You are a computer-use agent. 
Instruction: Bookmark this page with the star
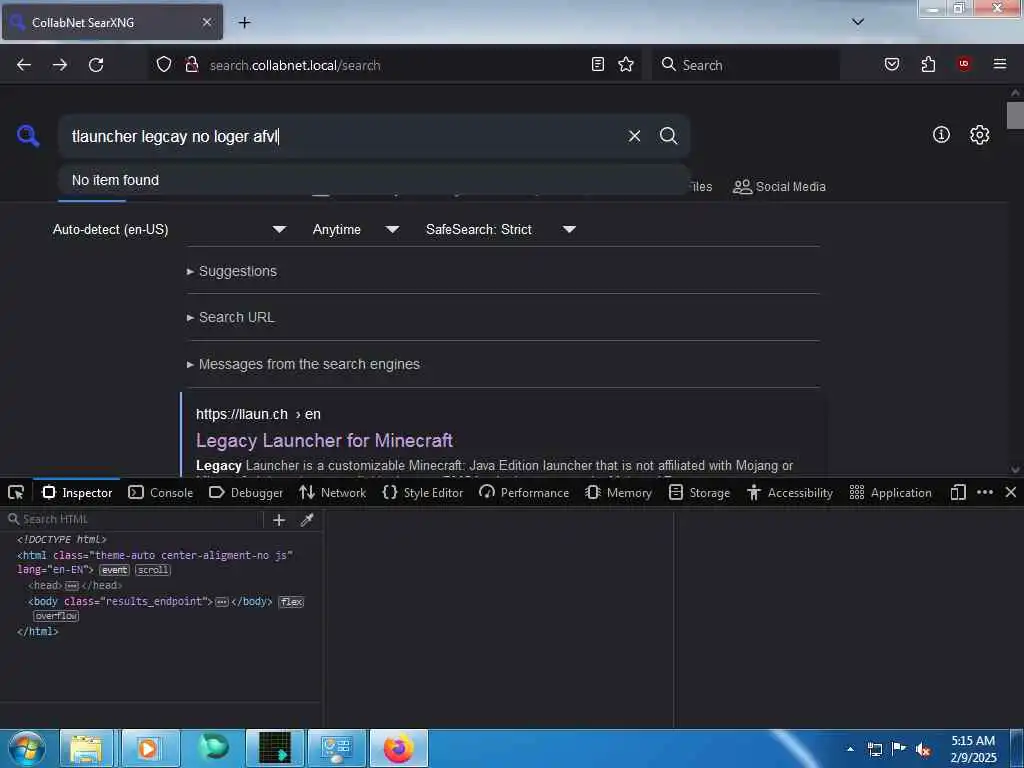[626, 64]
